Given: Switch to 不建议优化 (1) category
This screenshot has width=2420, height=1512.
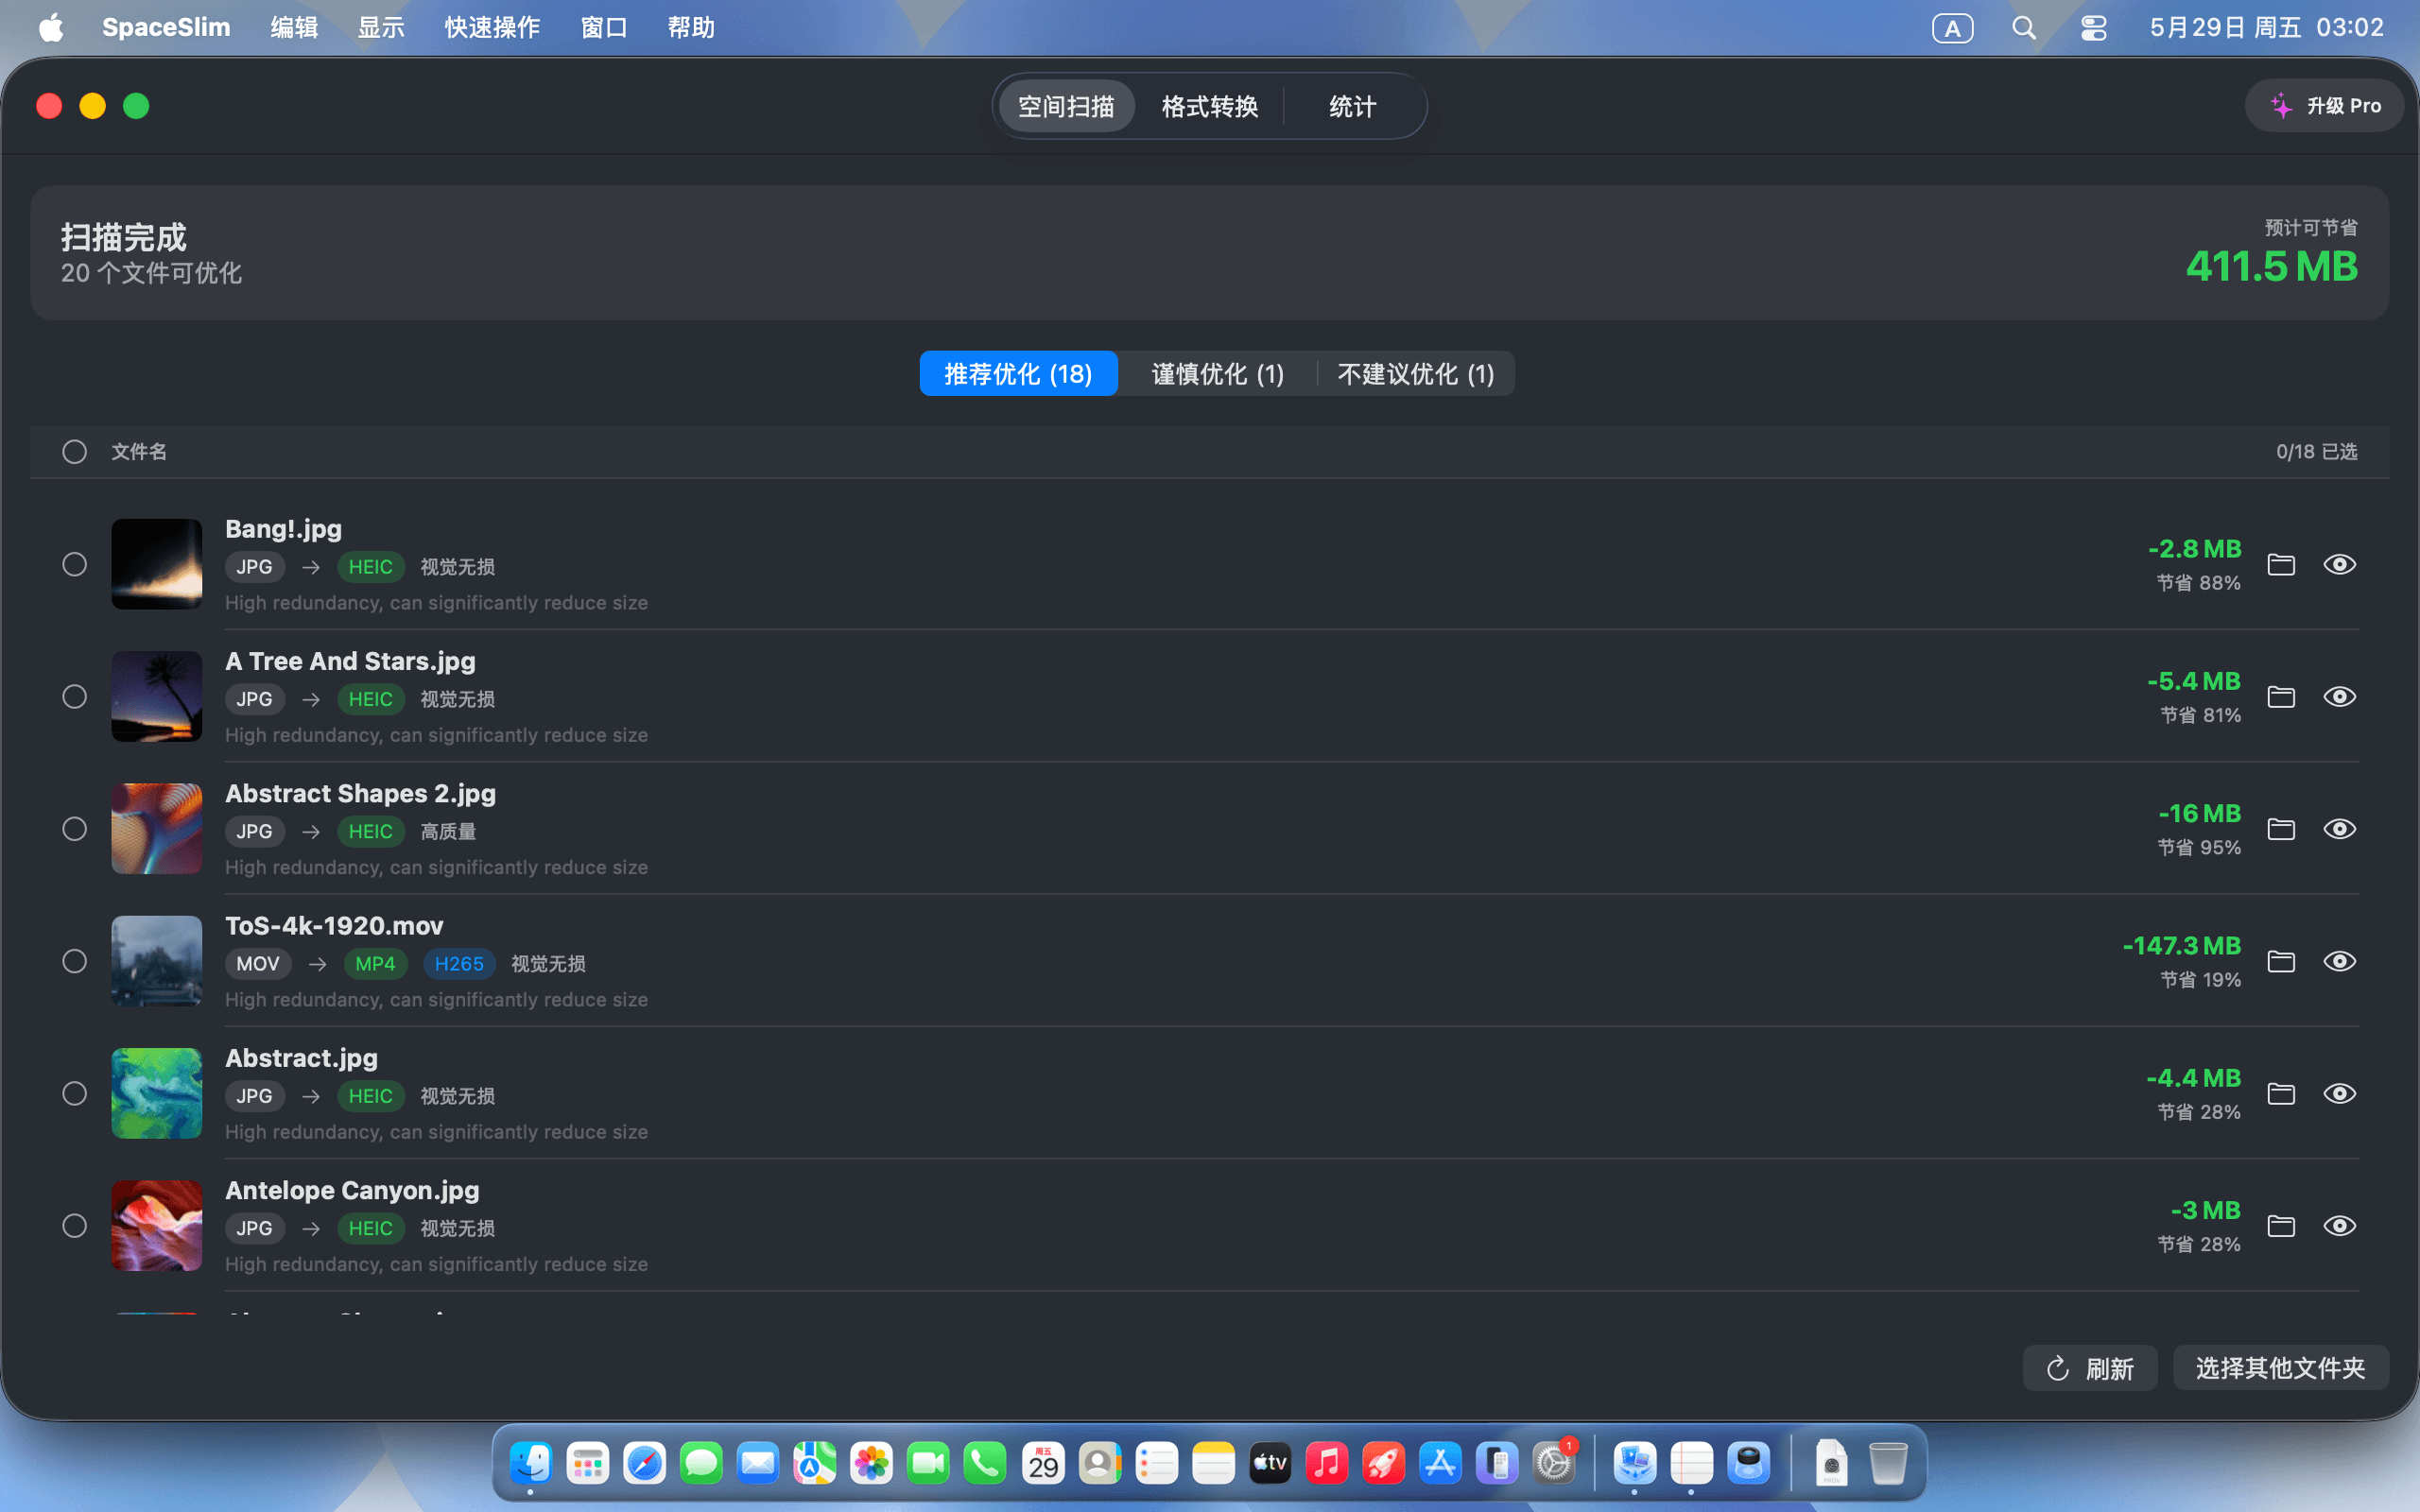Looking at the screenshot, I should pos(1416,374).
